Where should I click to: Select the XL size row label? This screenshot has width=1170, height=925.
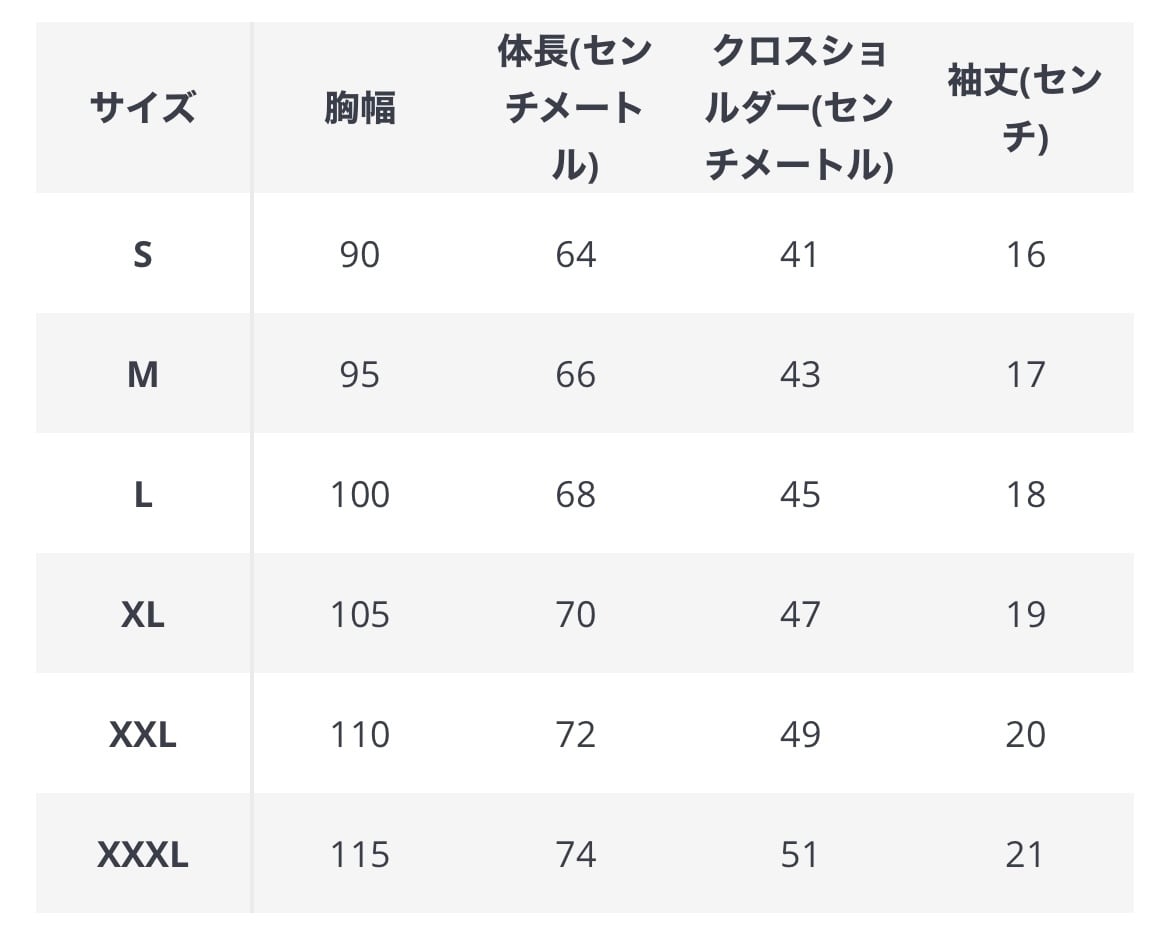143,615
